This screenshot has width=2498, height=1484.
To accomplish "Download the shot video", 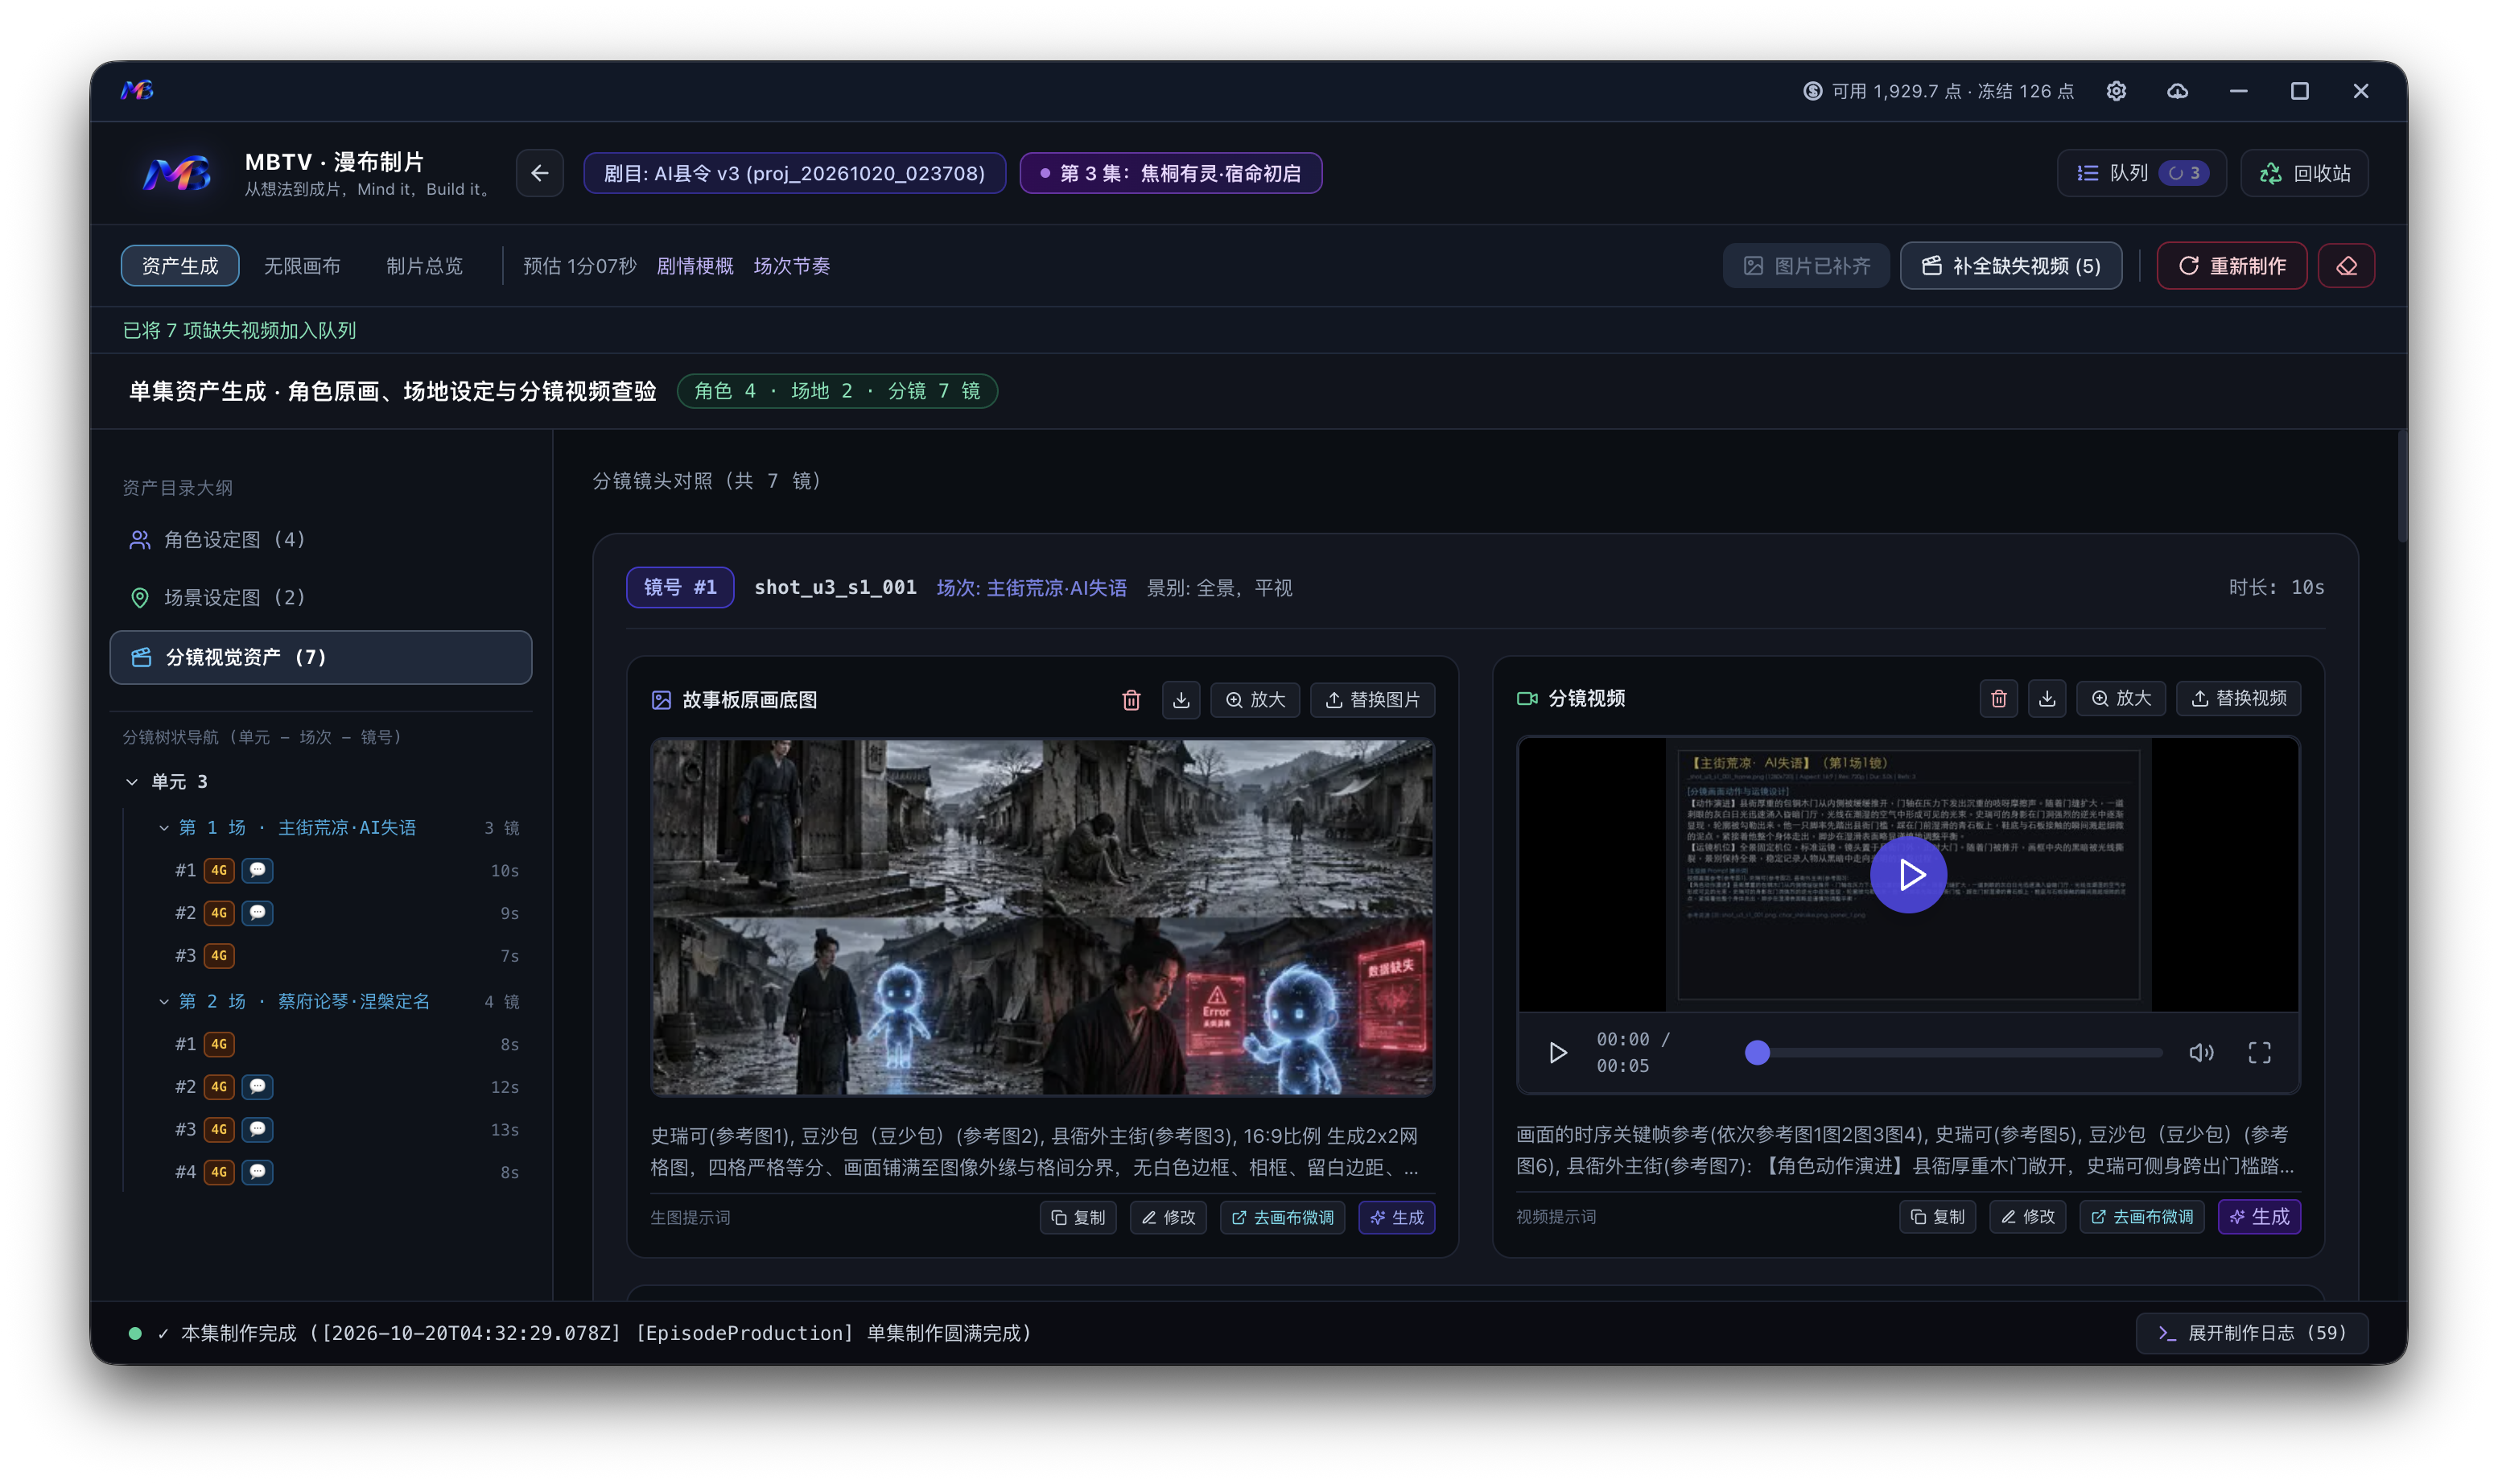I will coord(2047,699).
